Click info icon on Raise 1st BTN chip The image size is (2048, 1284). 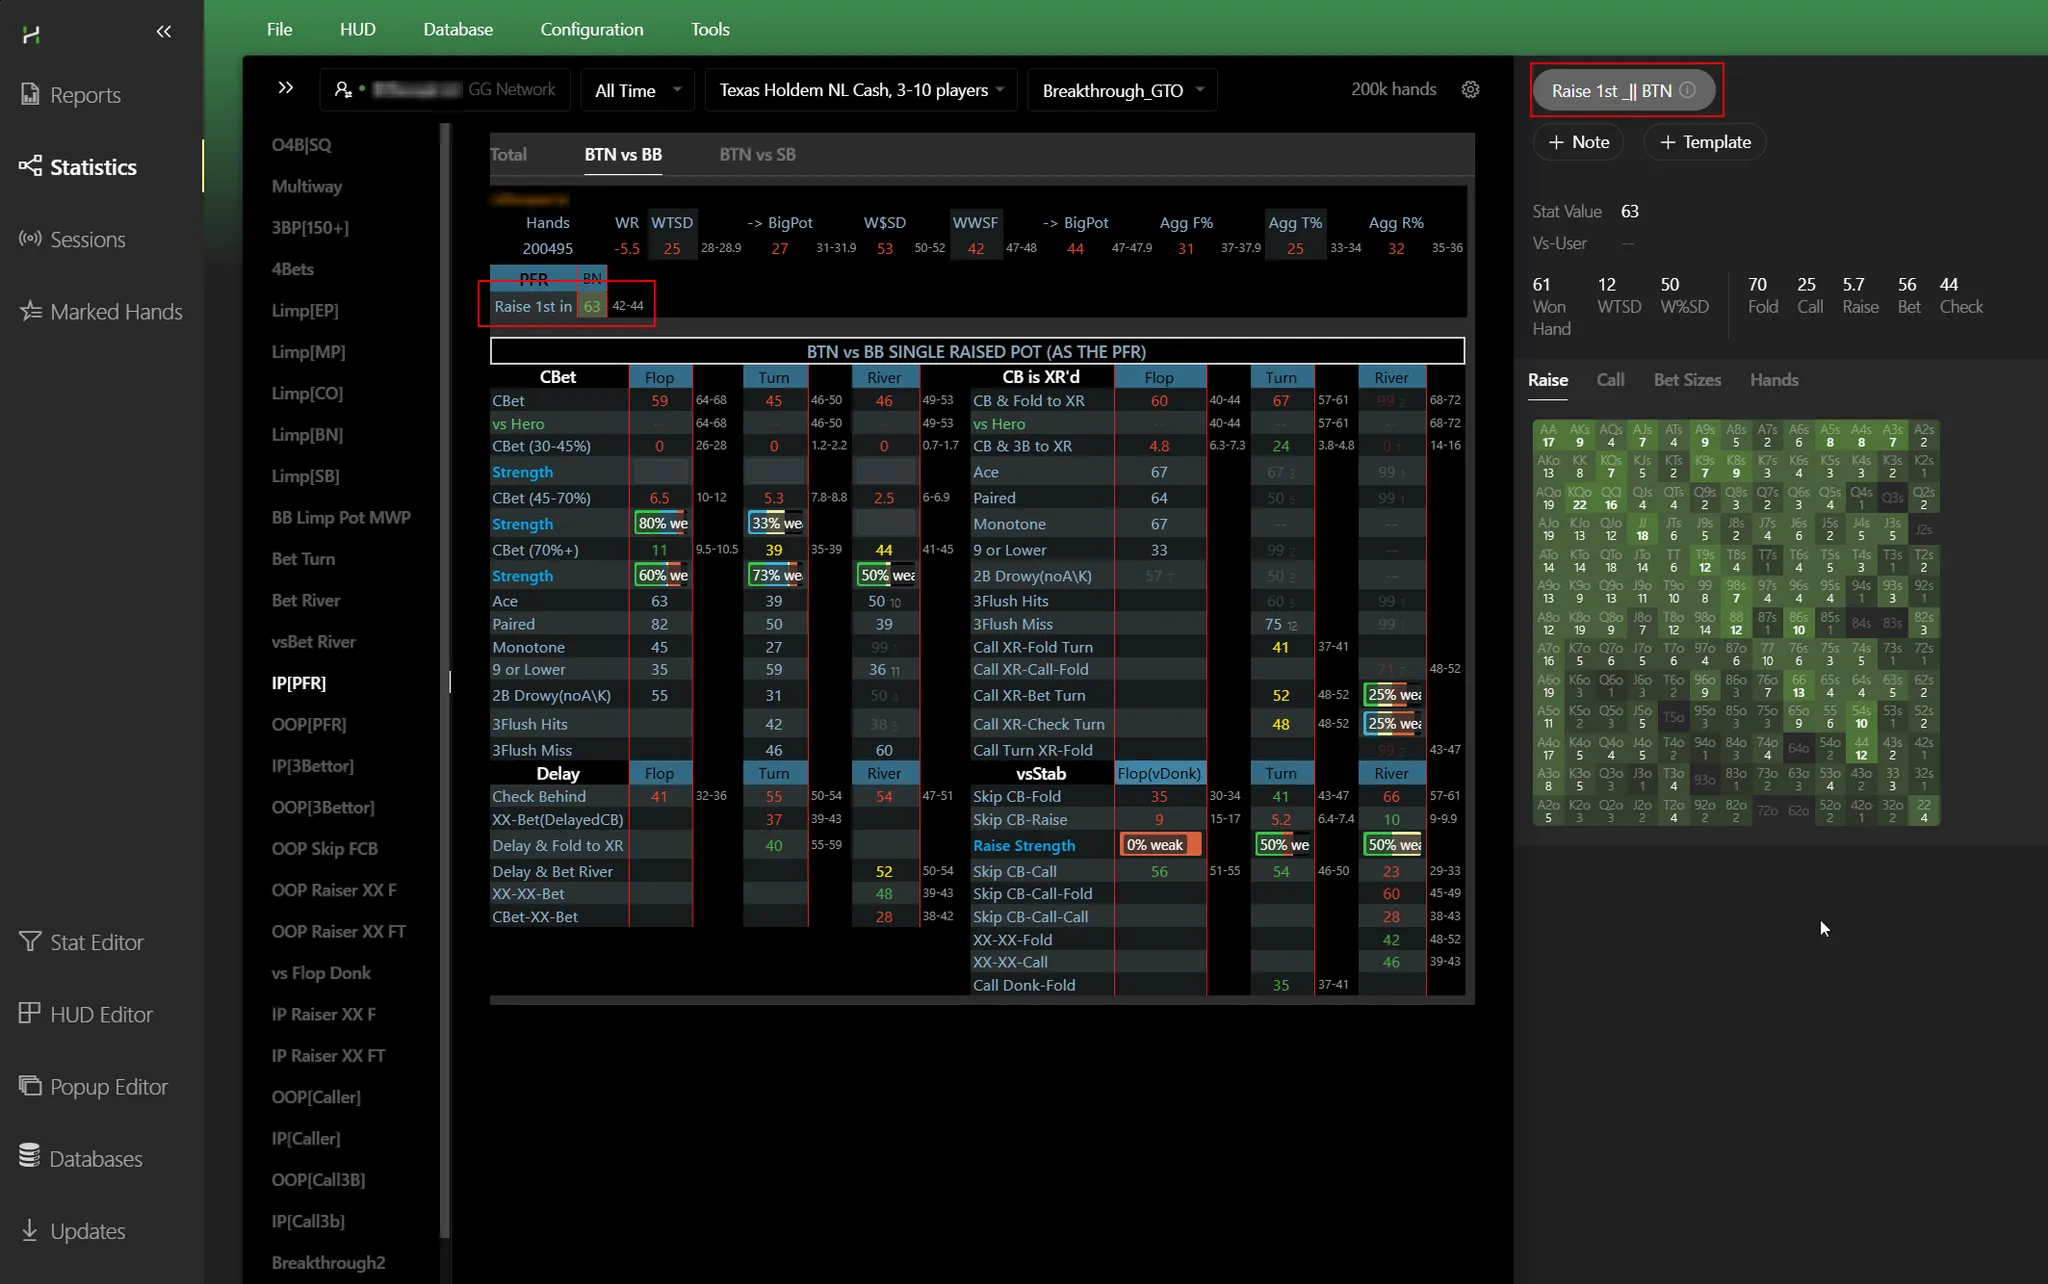tap(1688, 90)
